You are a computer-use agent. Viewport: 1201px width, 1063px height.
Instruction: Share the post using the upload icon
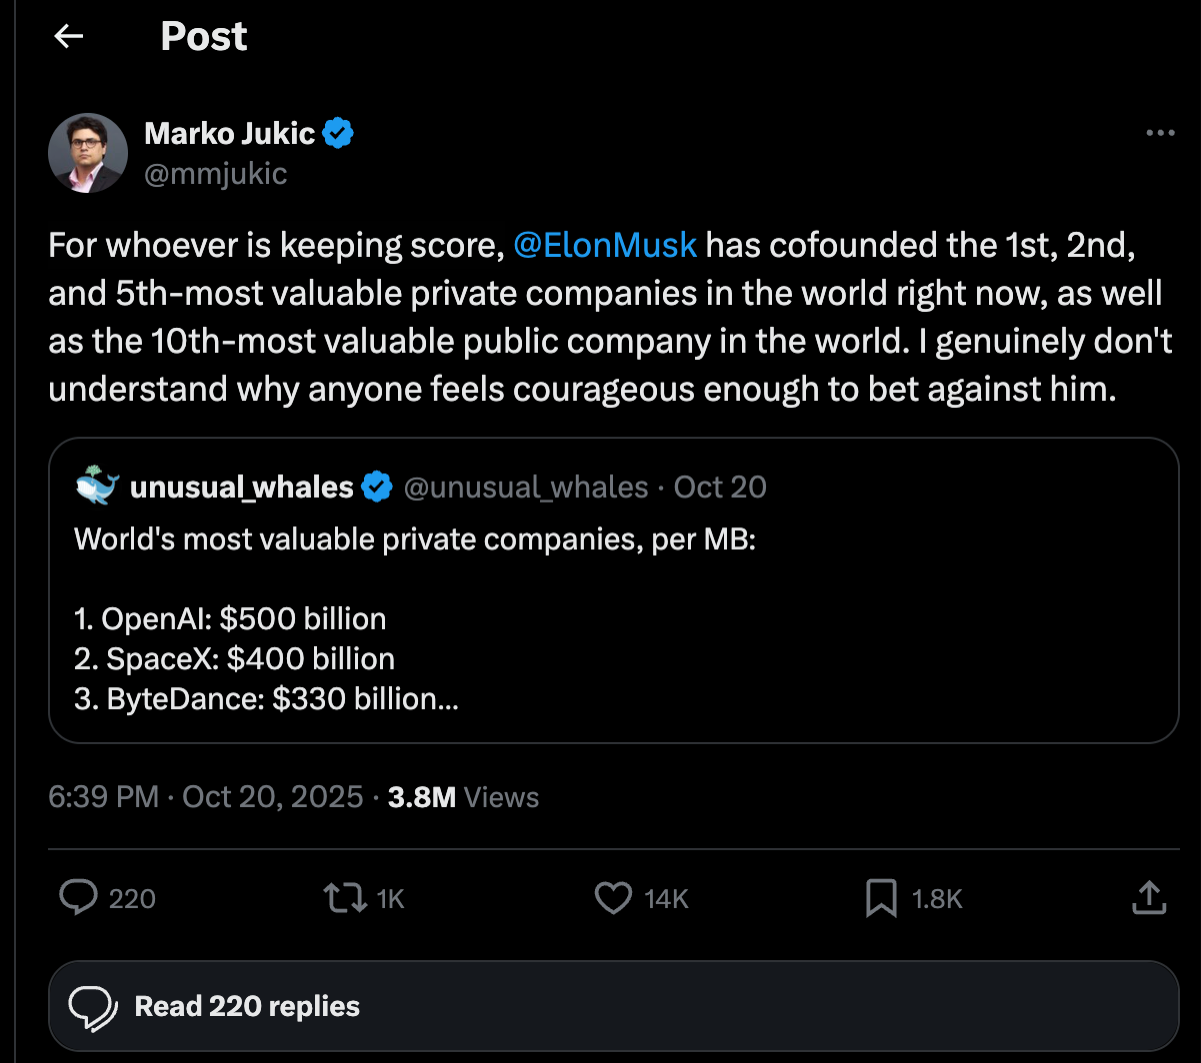(x=1149, y=898)
